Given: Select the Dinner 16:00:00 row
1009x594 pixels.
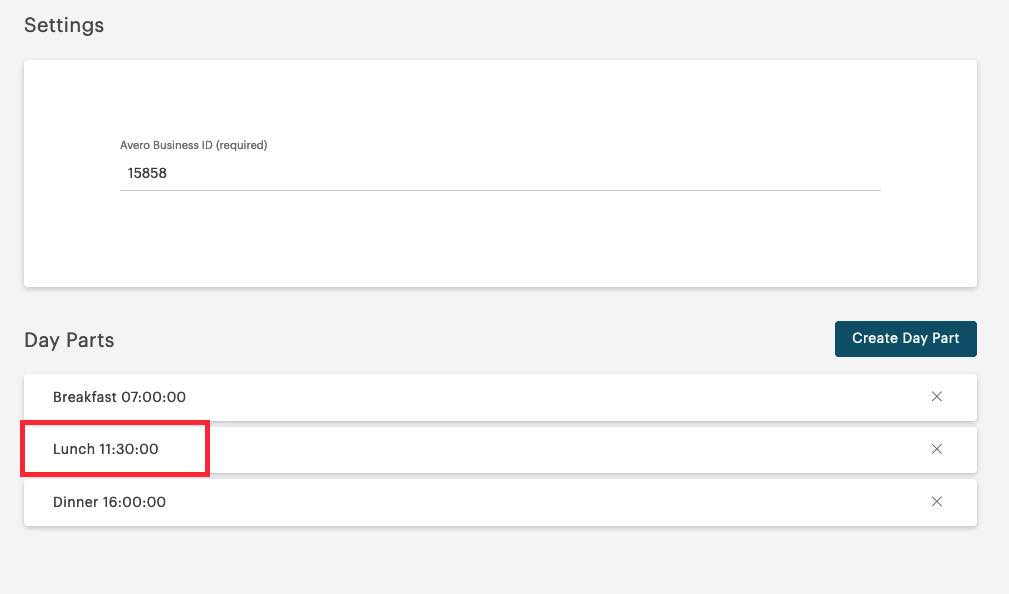Looking at the screenshot, I should pos(110,501).
